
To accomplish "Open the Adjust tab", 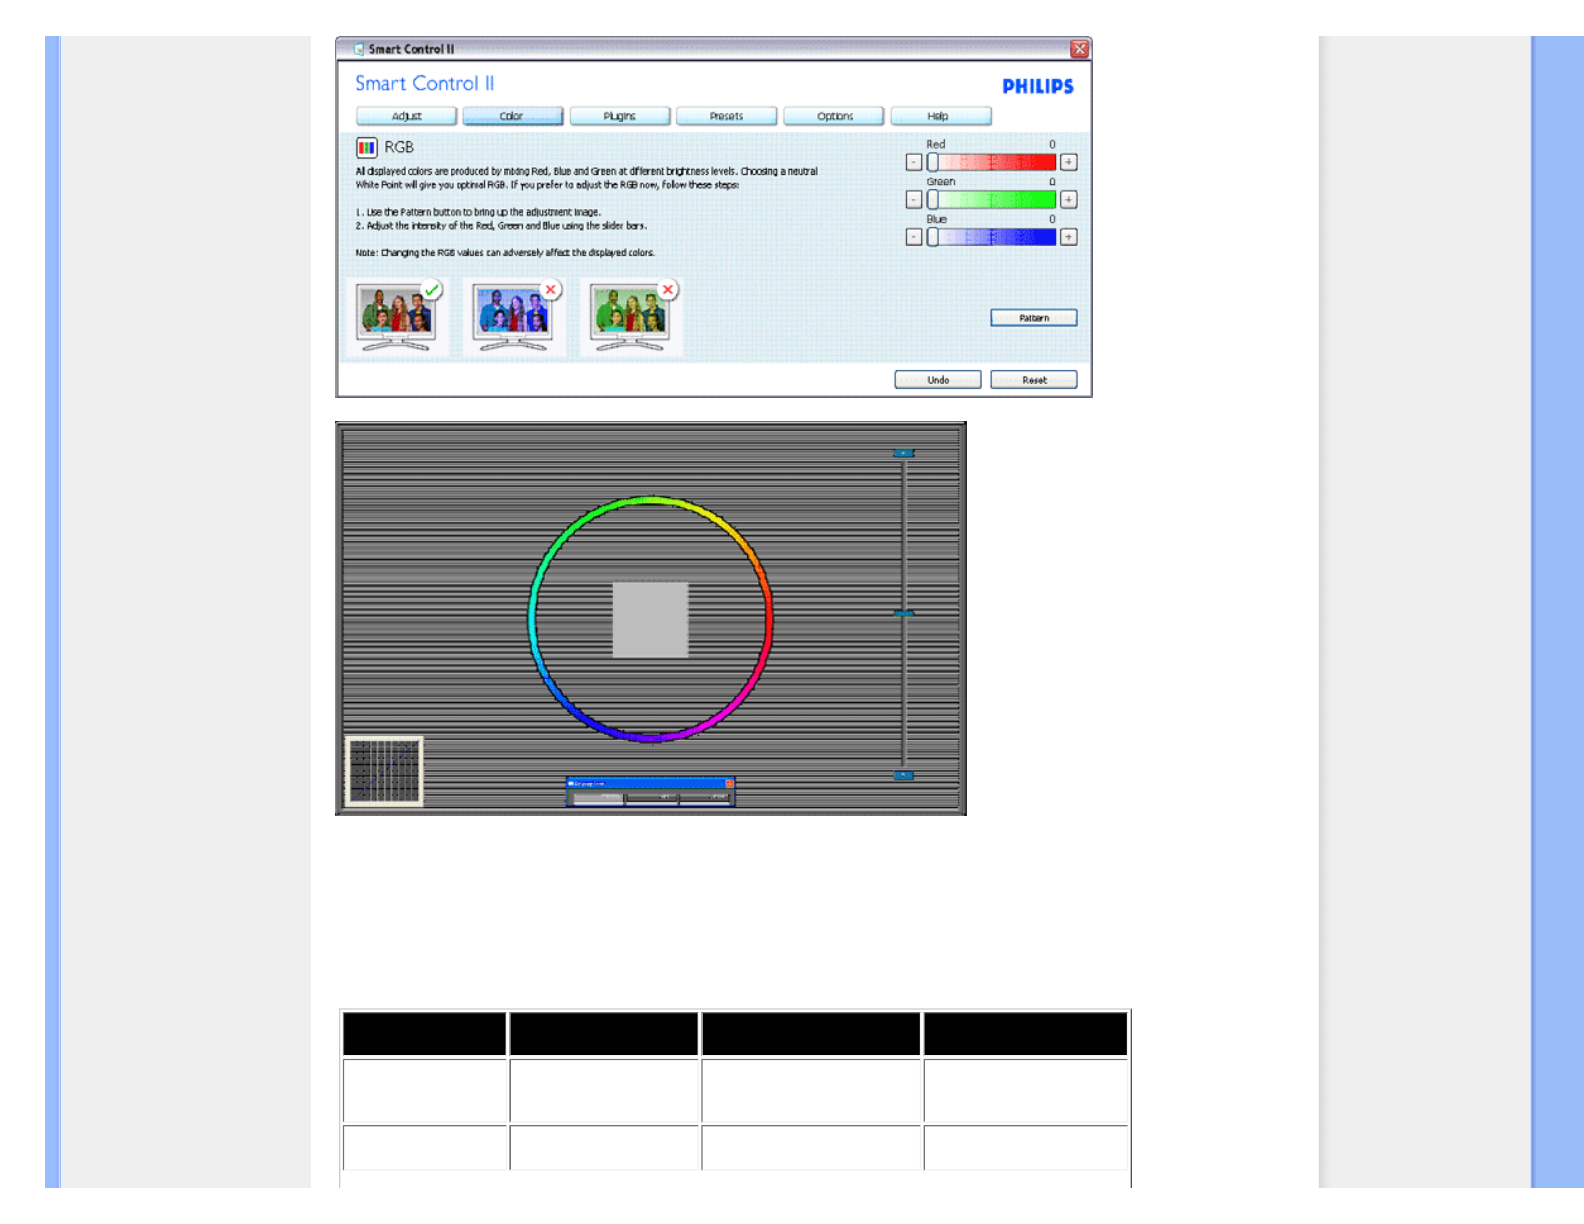I will click(x=406, y=116).
